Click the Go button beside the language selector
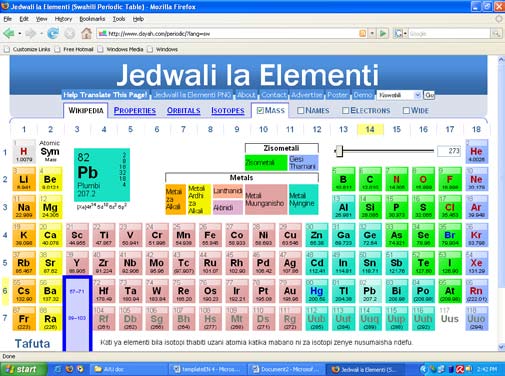The image size is (505, 376). (429, 95)
